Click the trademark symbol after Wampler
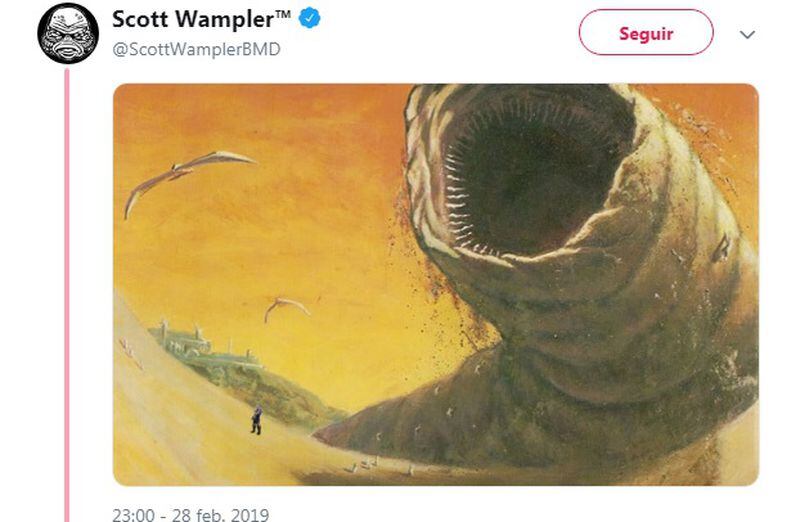800x522 pixels. 283,14
